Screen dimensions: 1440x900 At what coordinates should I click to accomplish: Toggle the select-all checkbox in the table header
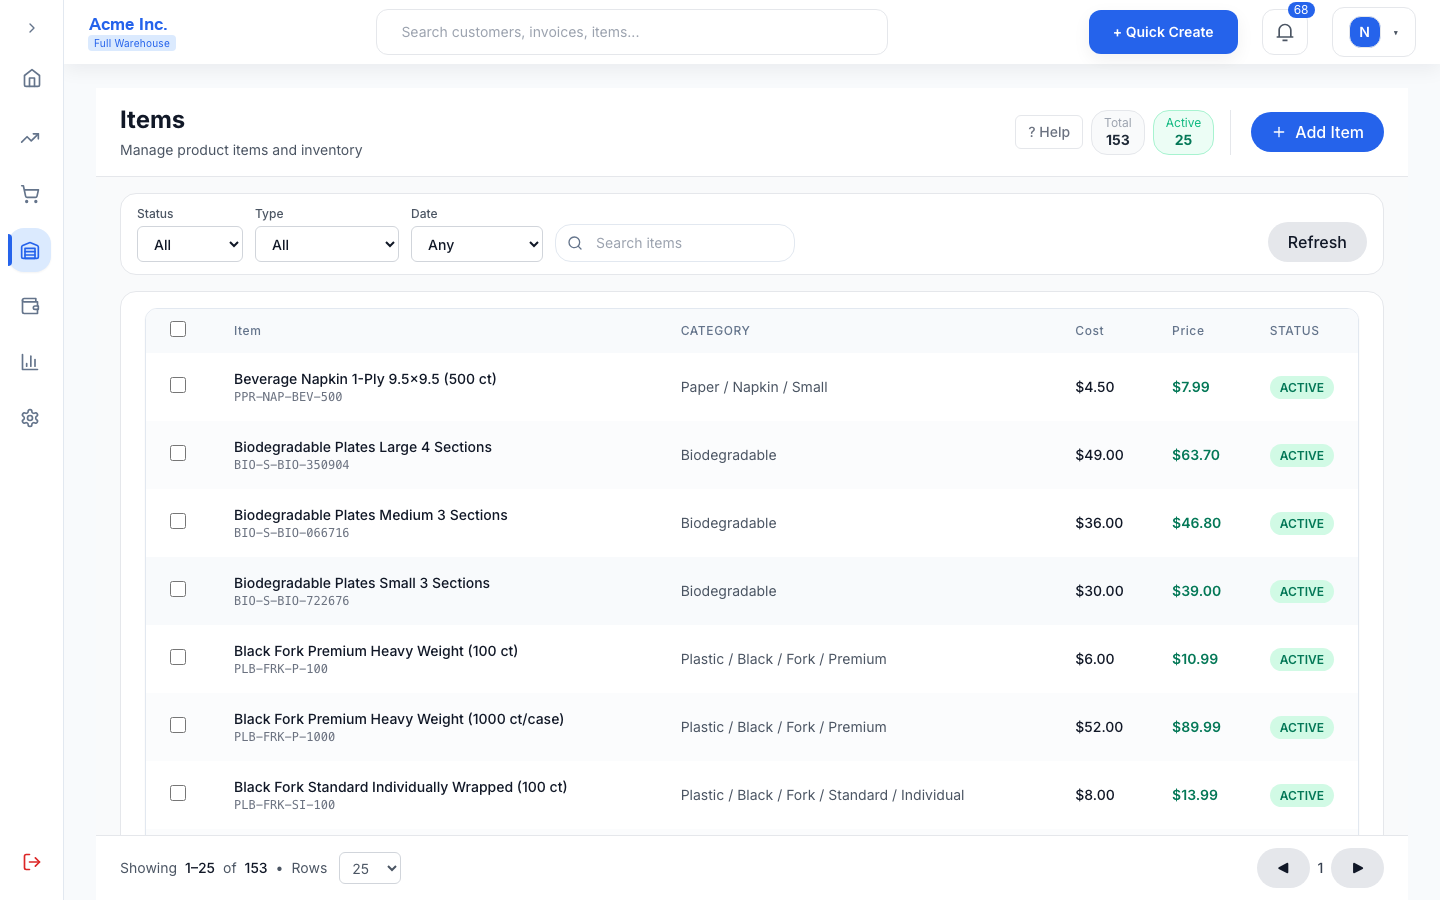[178, 329]
